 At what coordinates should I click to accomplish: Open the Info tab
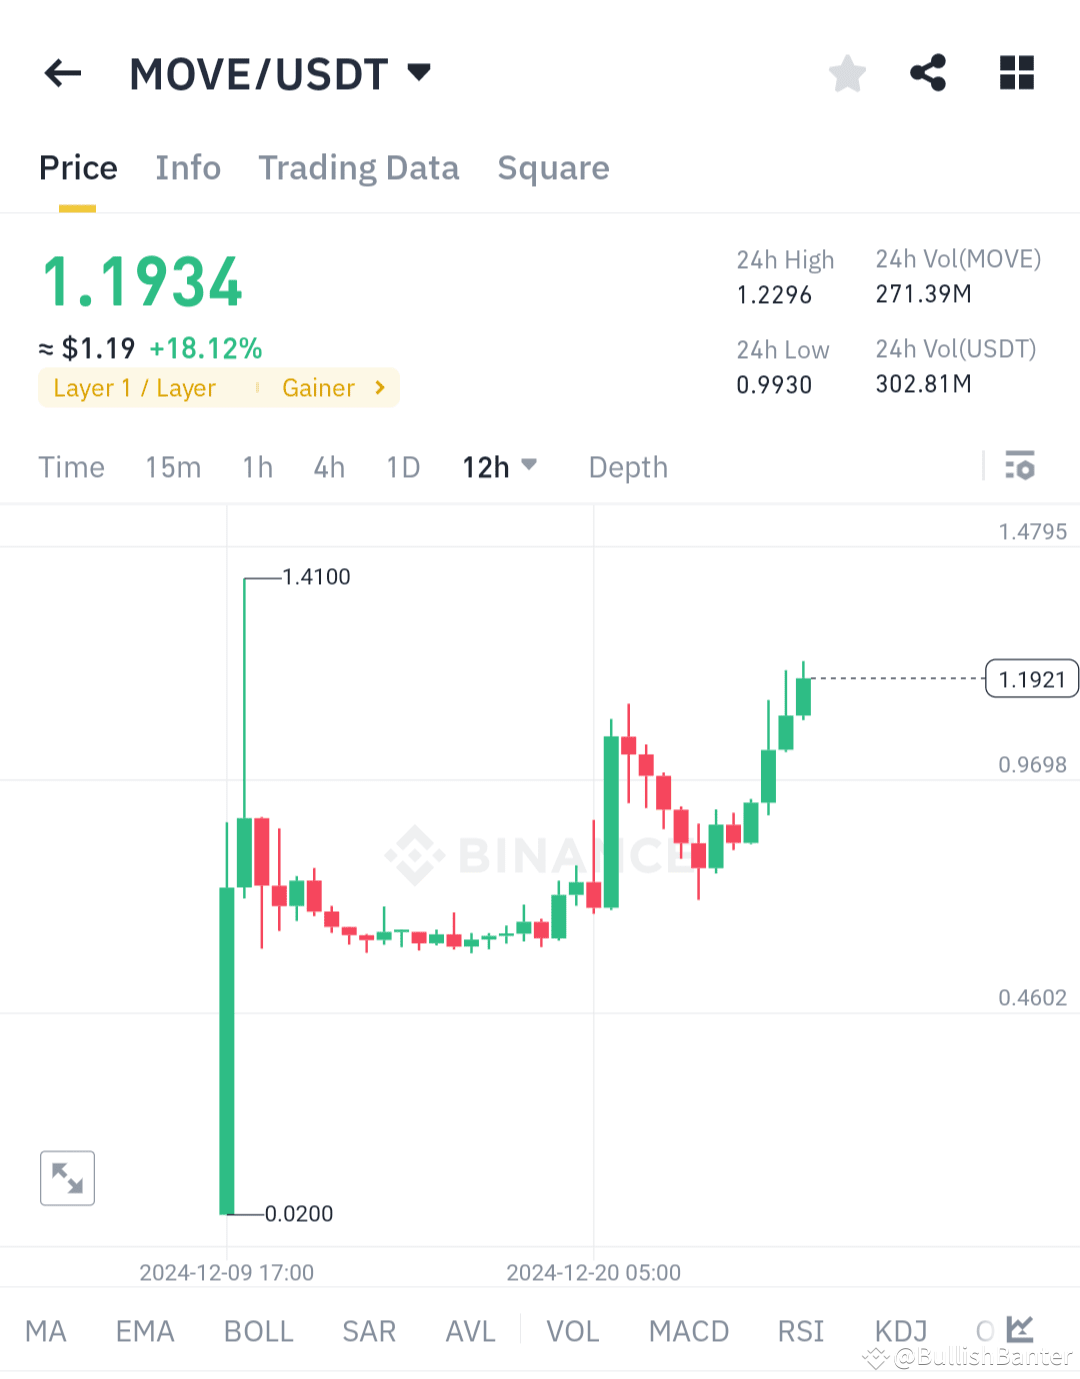tap(187, 168)
